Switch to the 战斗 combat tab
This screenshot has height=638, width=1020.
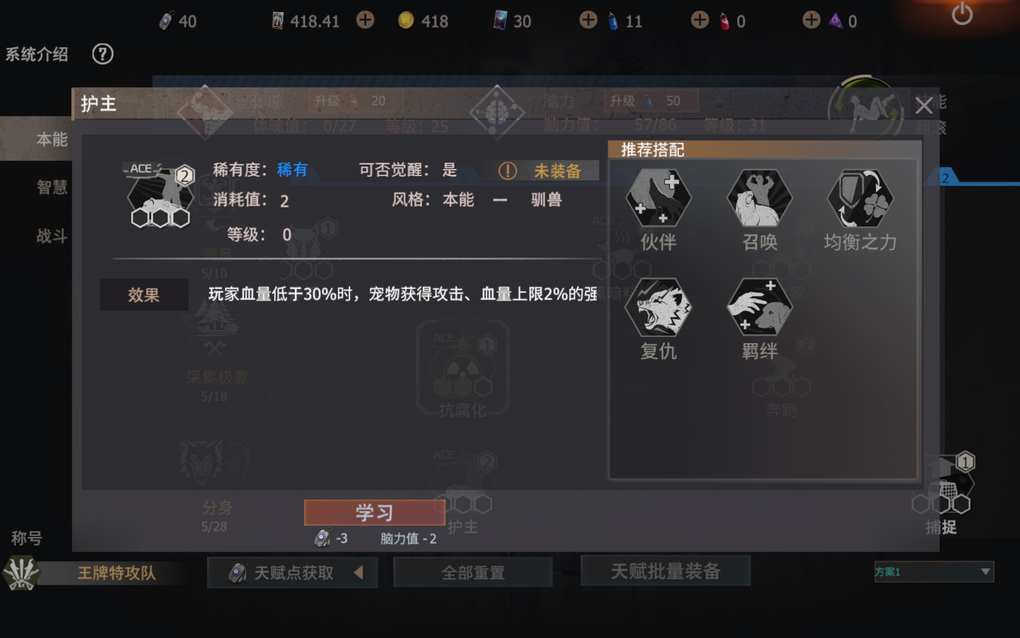51,235
